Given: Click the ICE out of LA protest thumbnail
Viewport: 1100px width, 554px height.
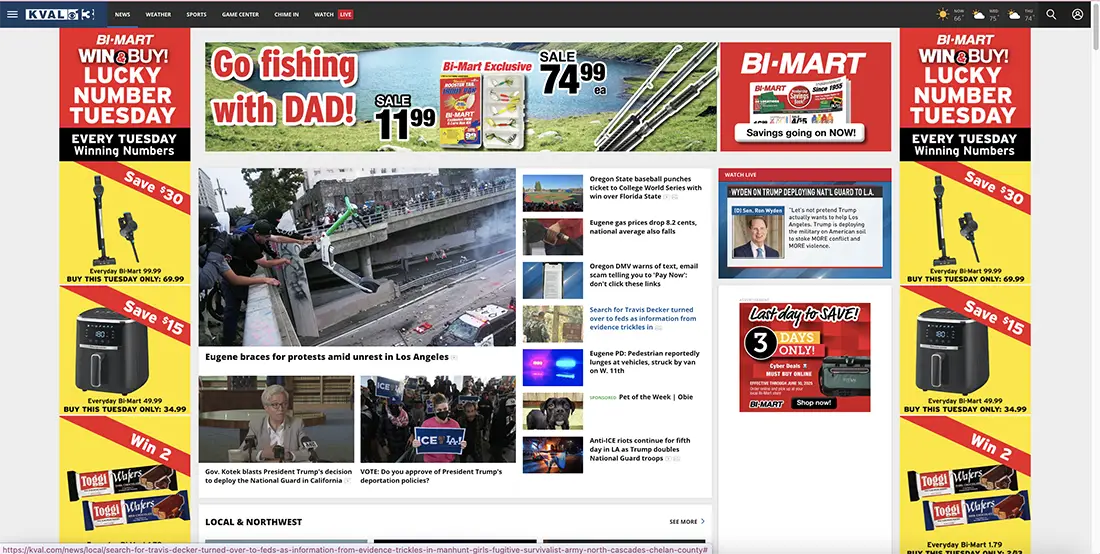Looking at the screenshot, I should click(438, 419).
